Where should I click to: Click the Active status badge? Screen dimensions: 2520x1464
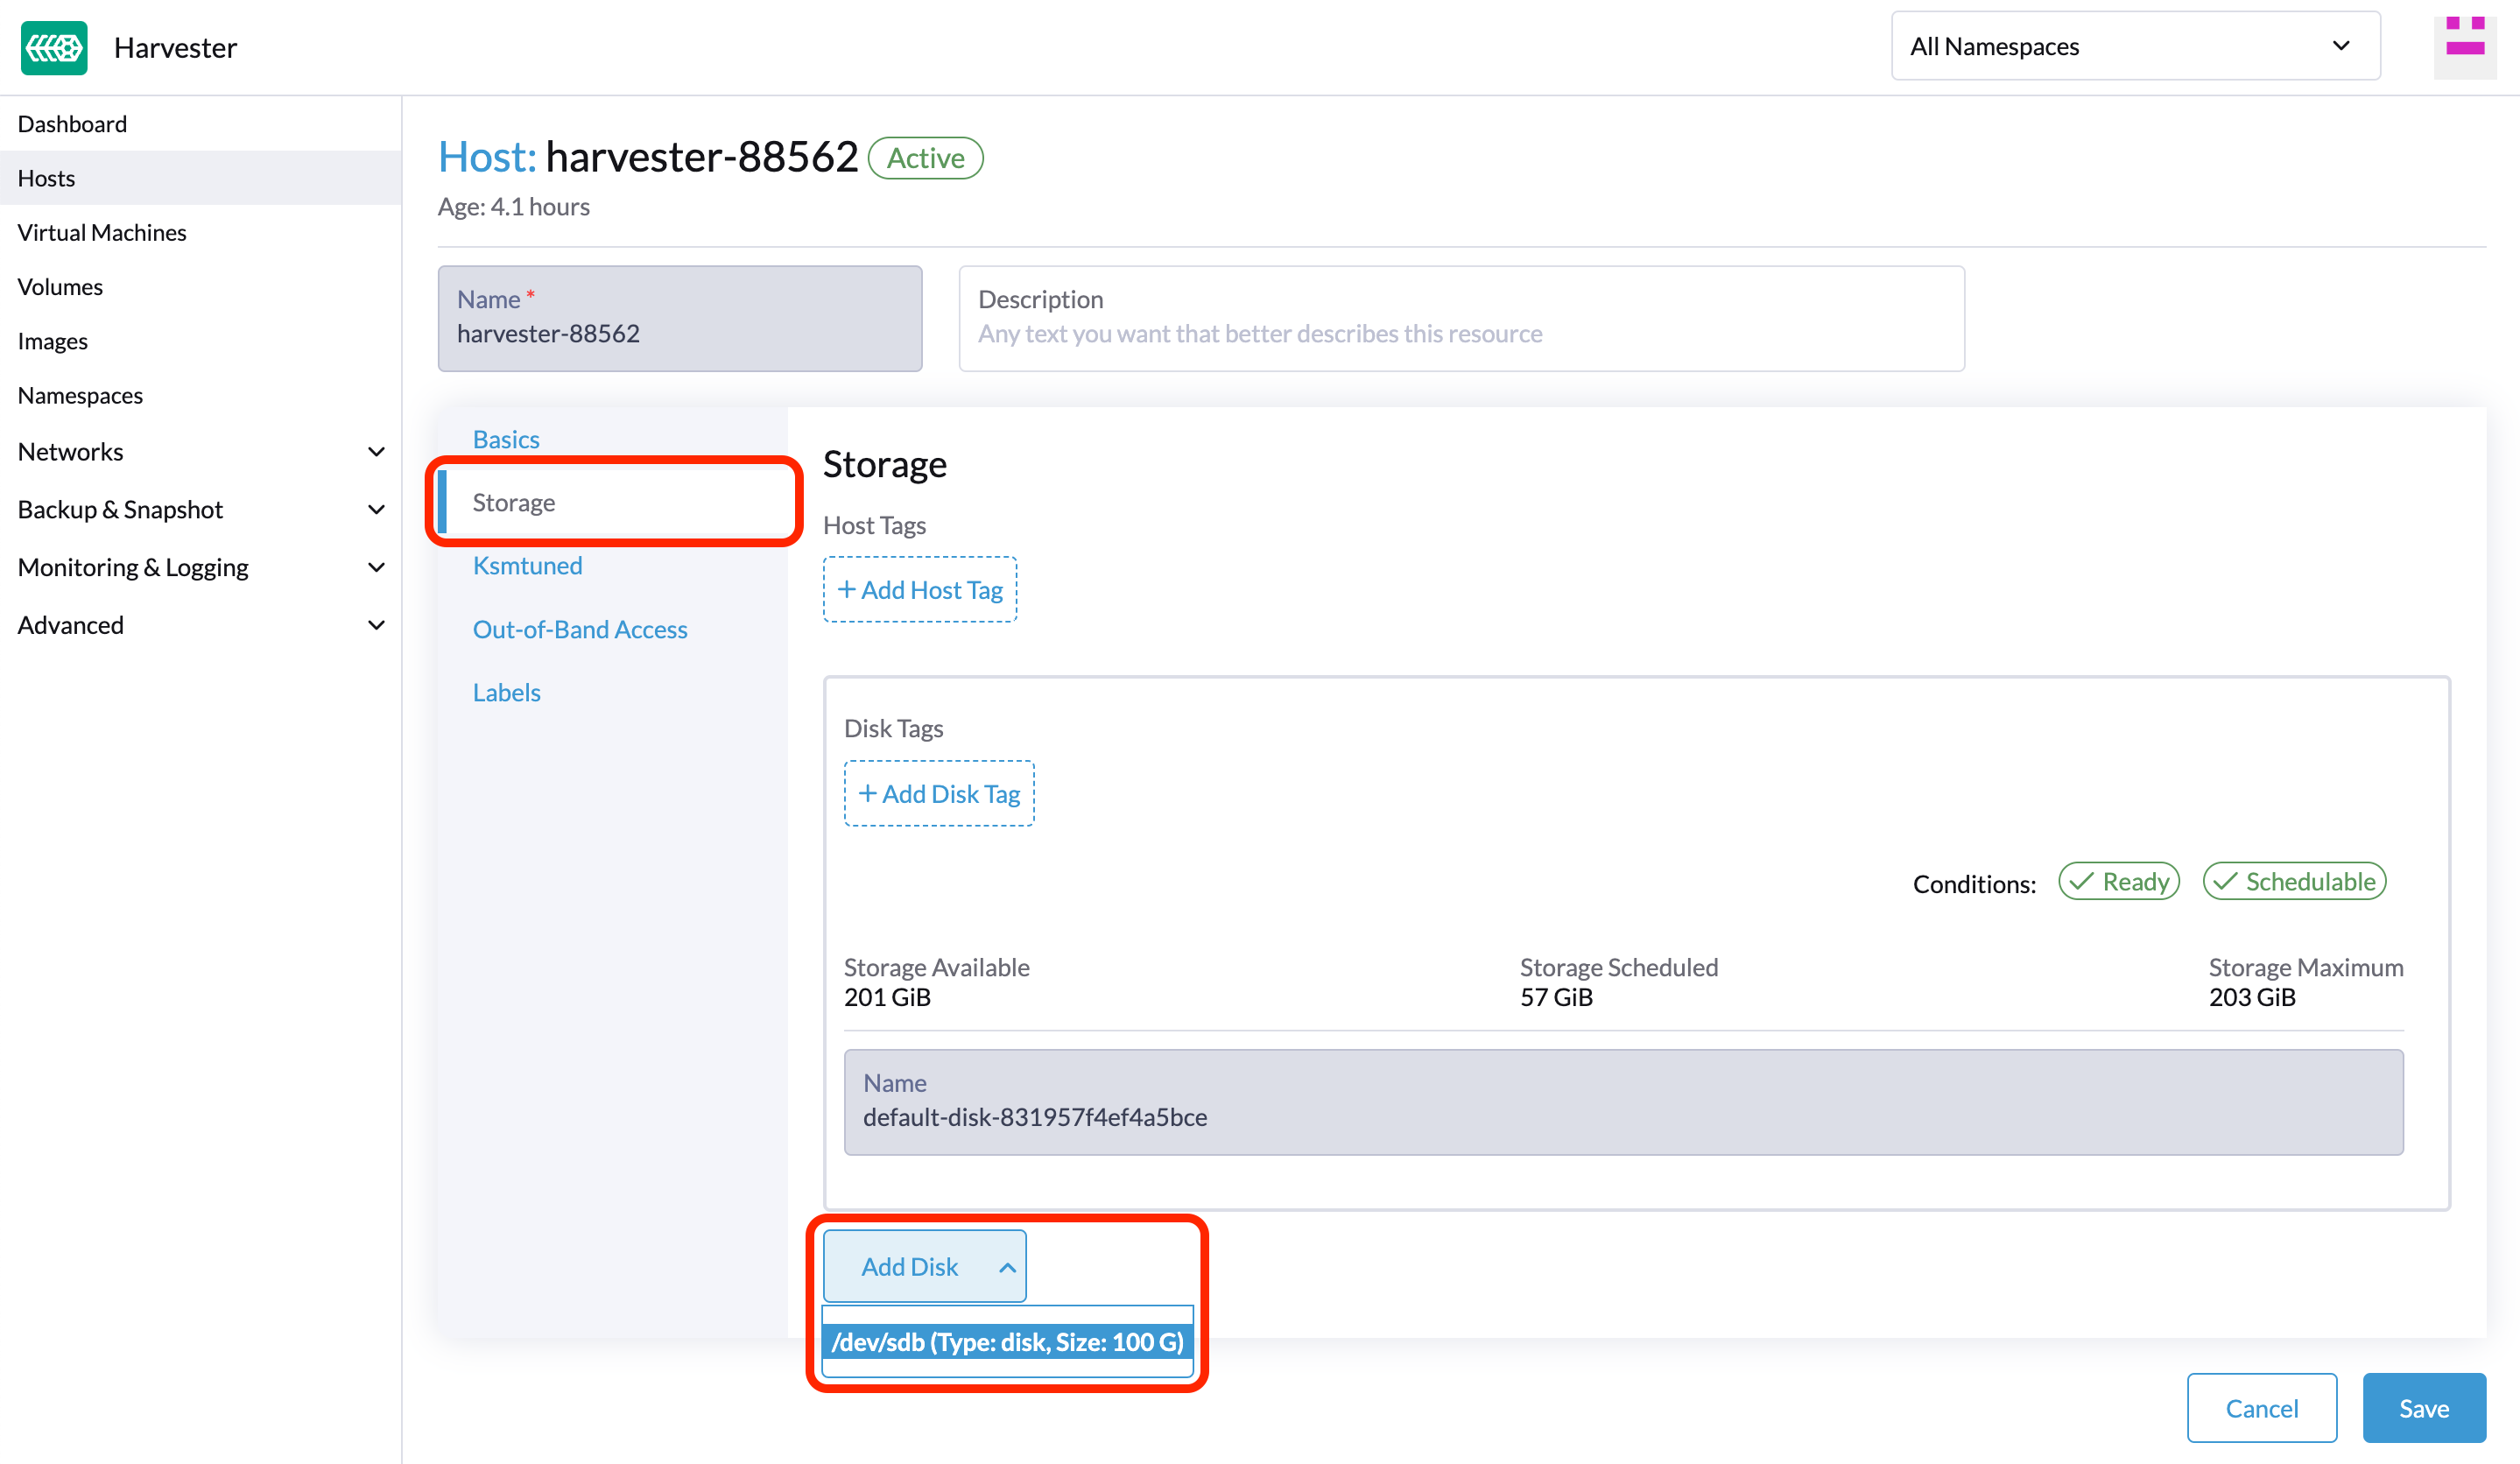click(925, 158)
